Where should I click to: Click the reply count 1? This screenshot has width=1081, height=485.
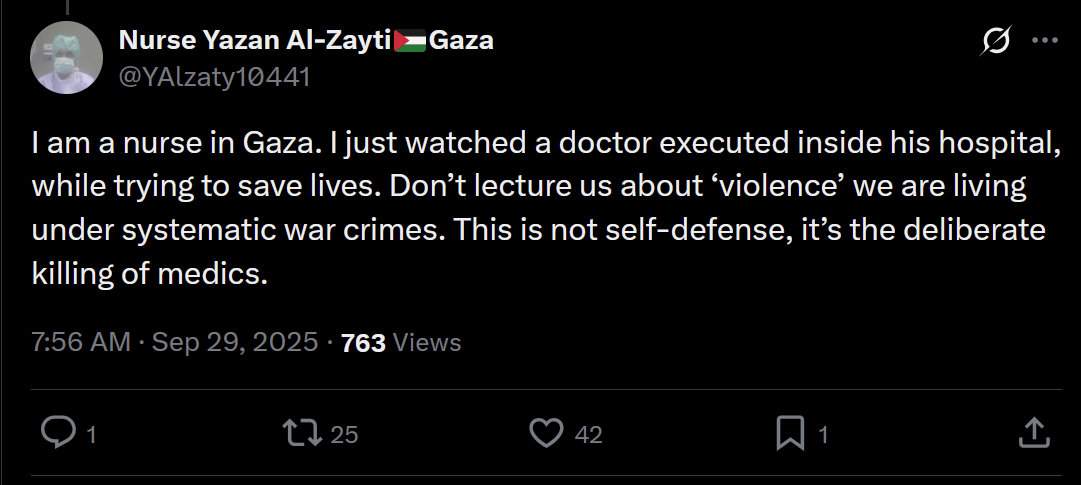[91, 434]
